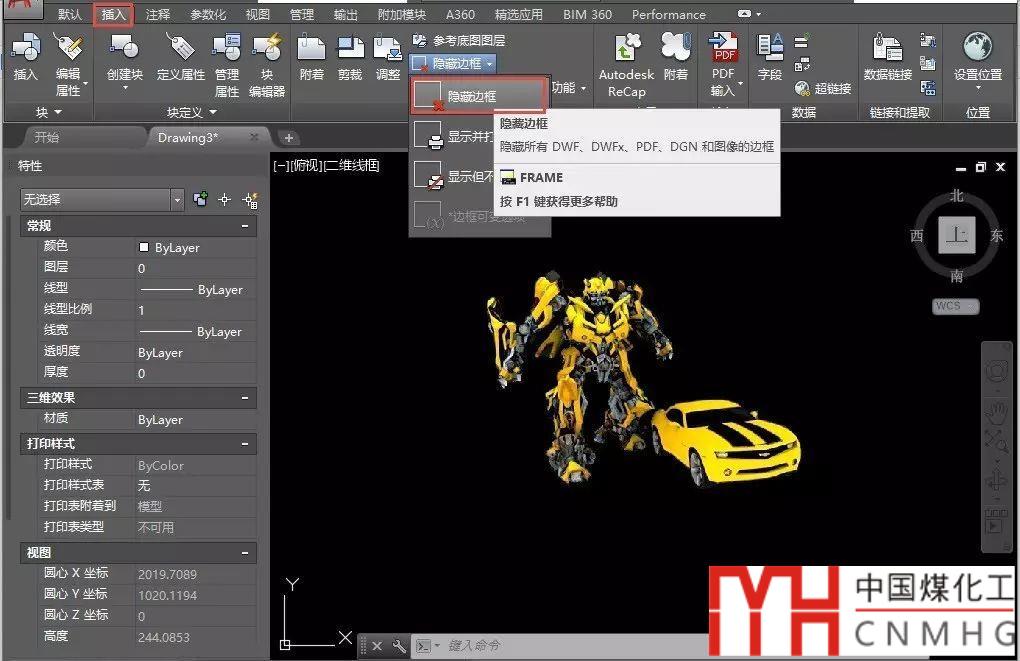Click the Insert block icon in ribbon

(25, 49)
